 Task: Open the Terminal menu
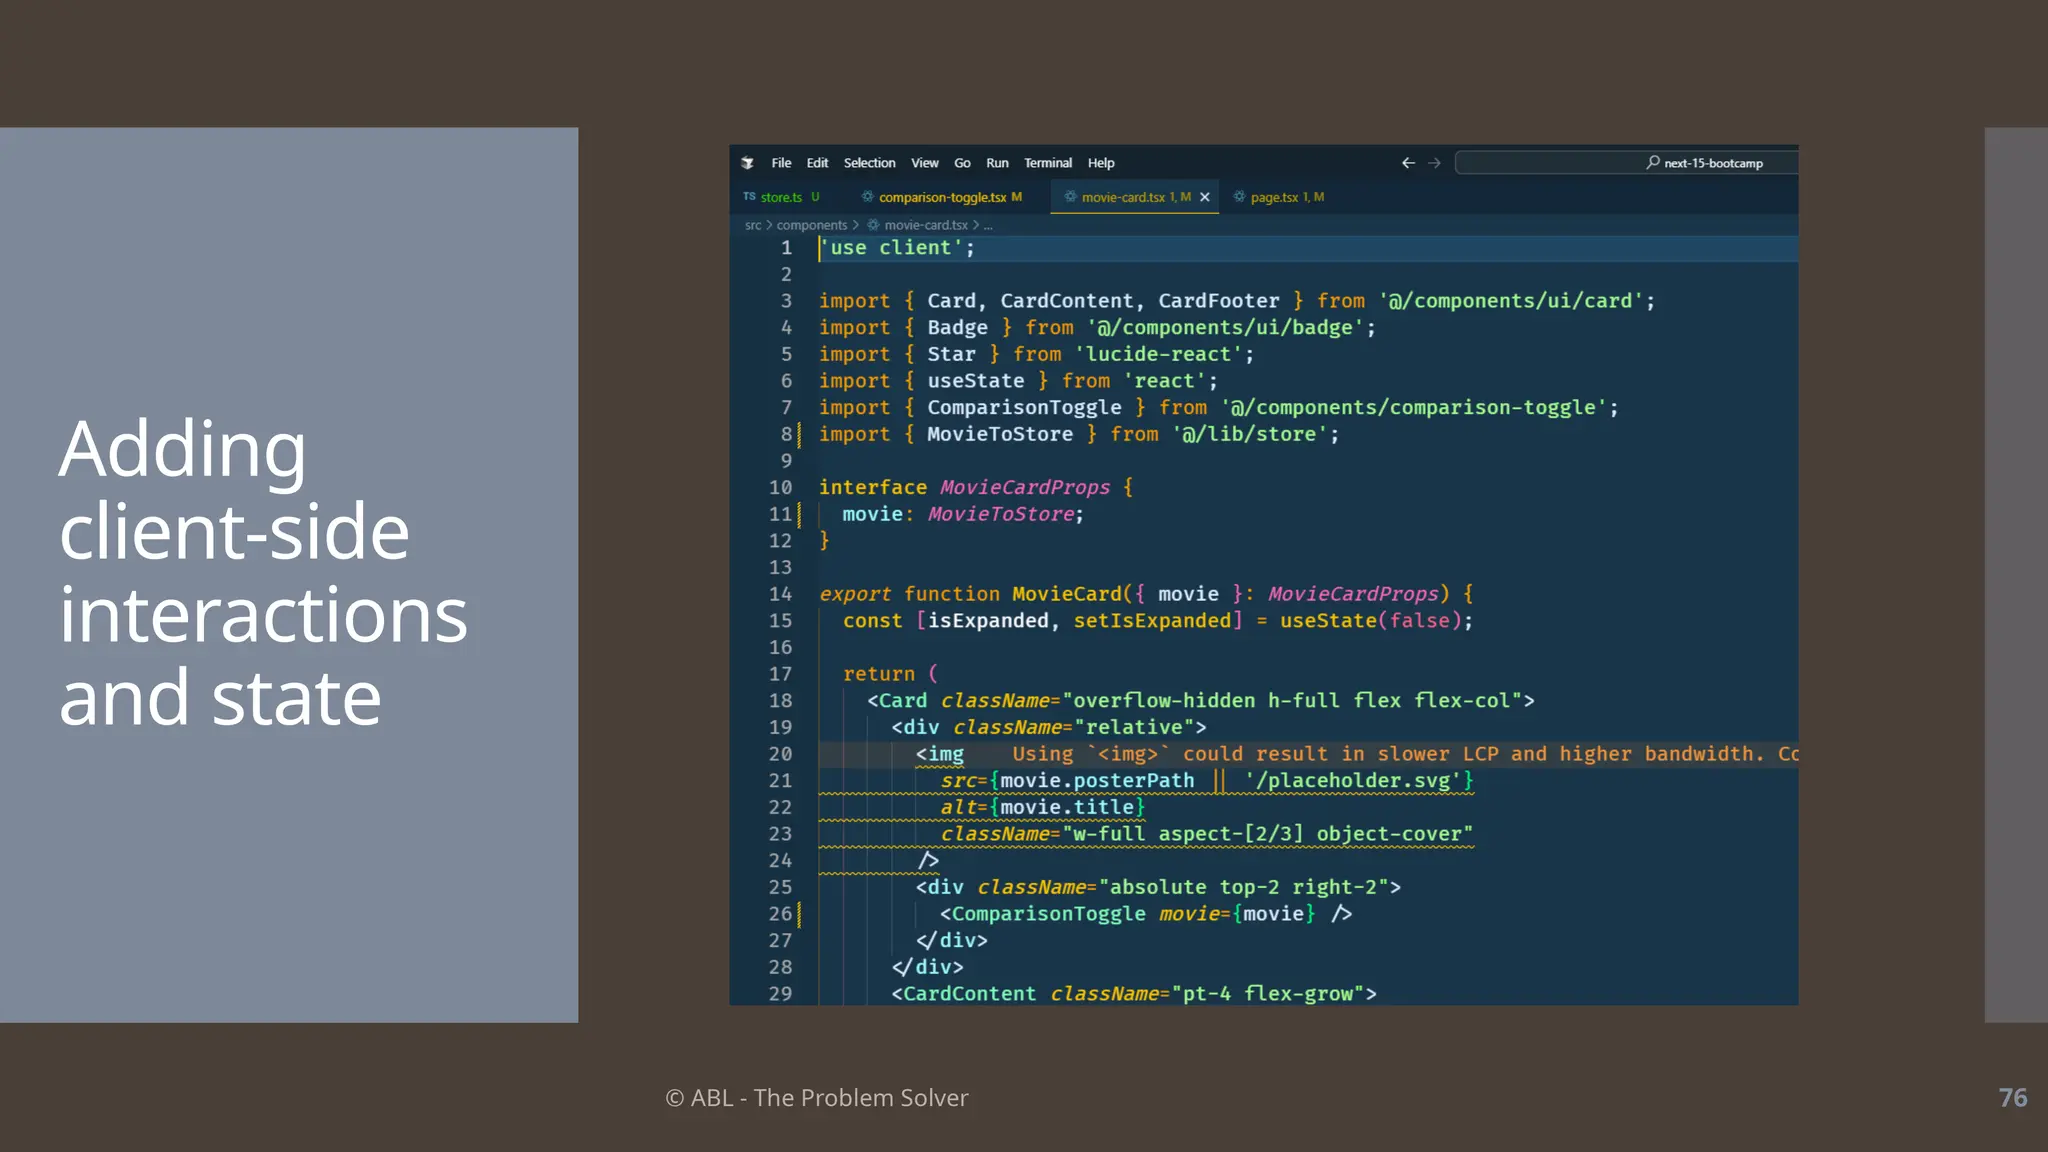pos(1047,163)
